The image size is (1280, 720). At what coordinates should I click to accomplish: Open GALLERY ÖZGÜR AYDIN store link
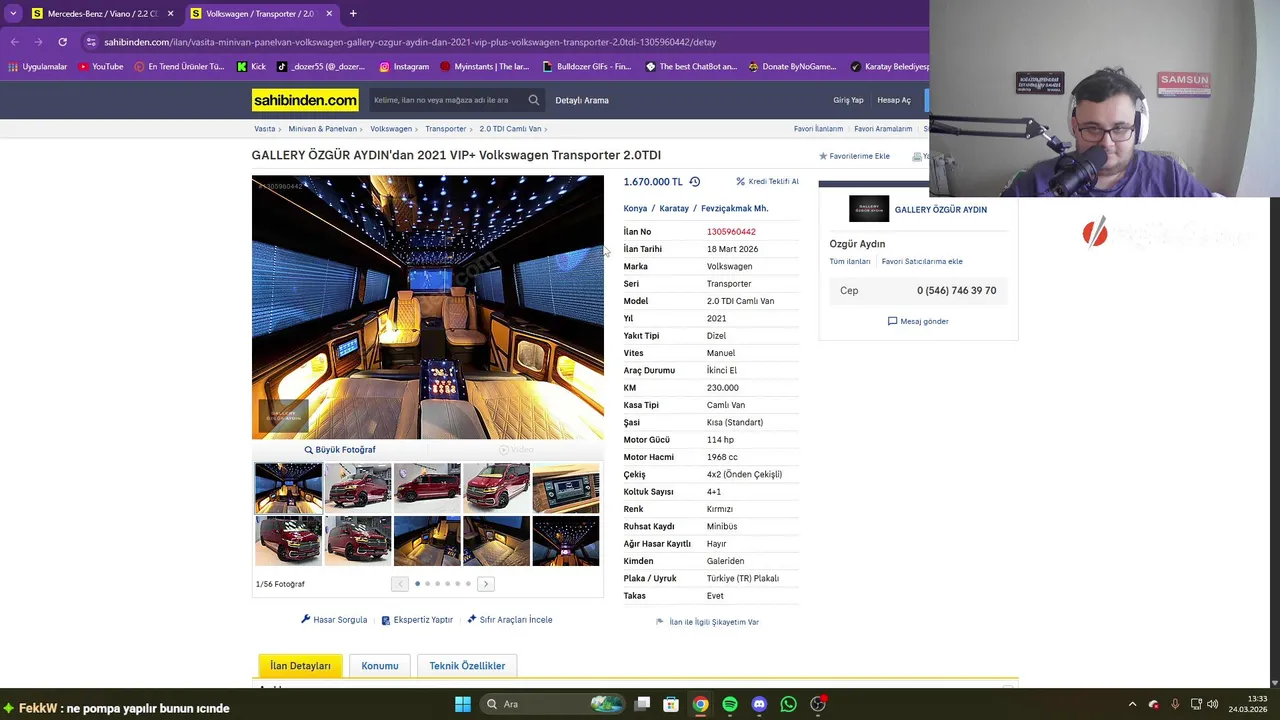940,209
